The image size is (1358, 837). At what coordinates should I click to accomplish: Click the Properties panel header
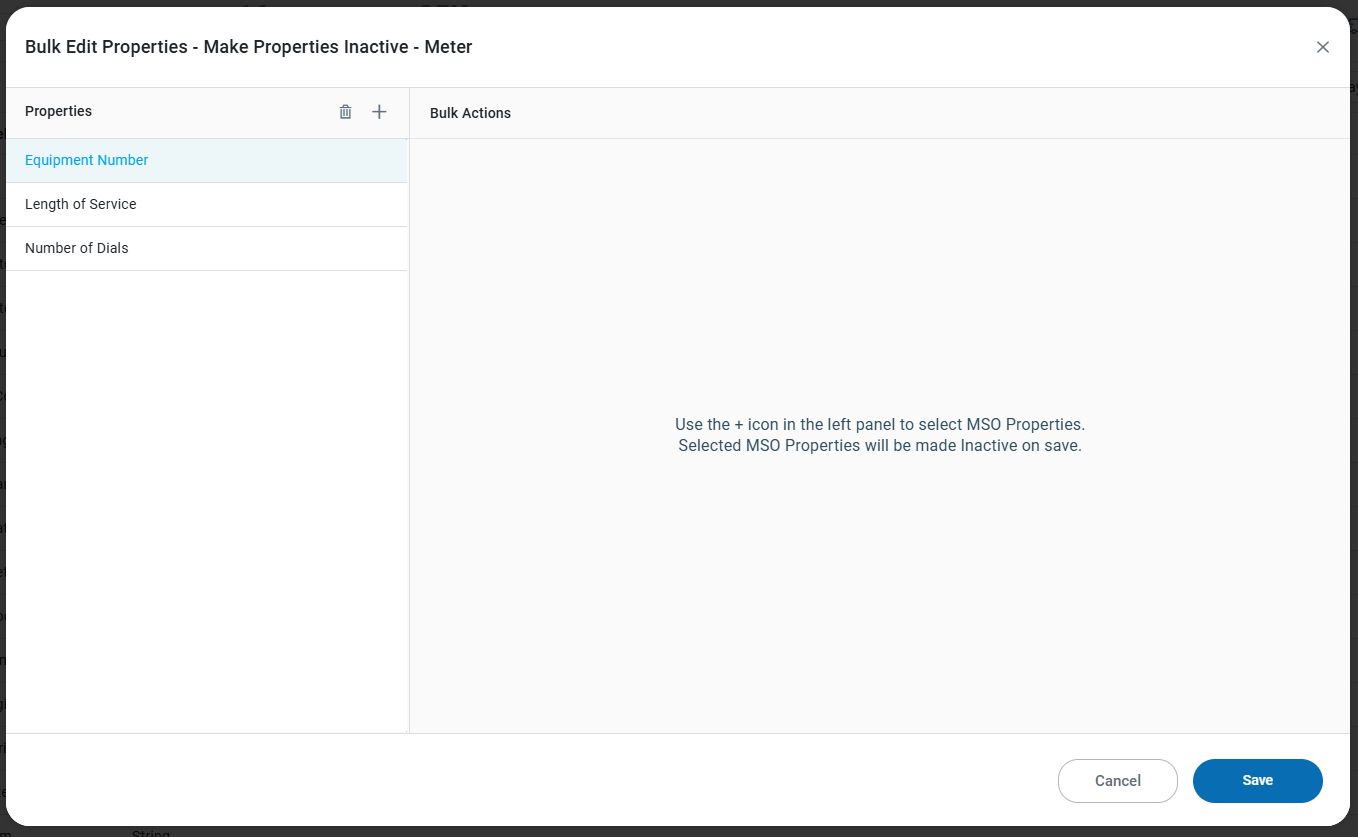[x=59, y=111]
